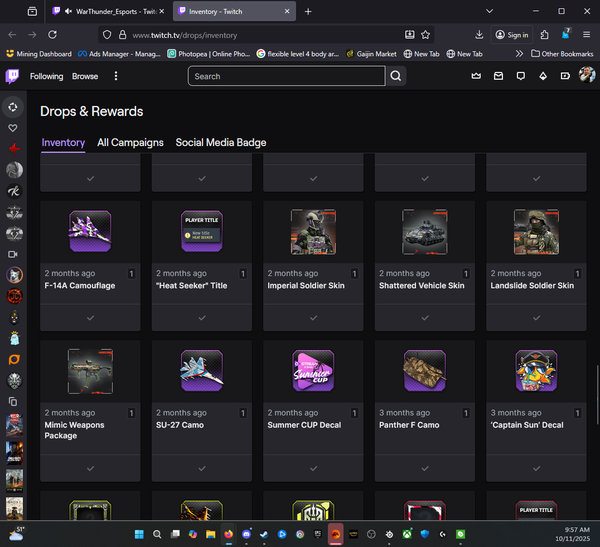Image resolution: width=600 pixels, height=547 pixels.
Task: Open the user avatar account menu
Action: point(586,76)
